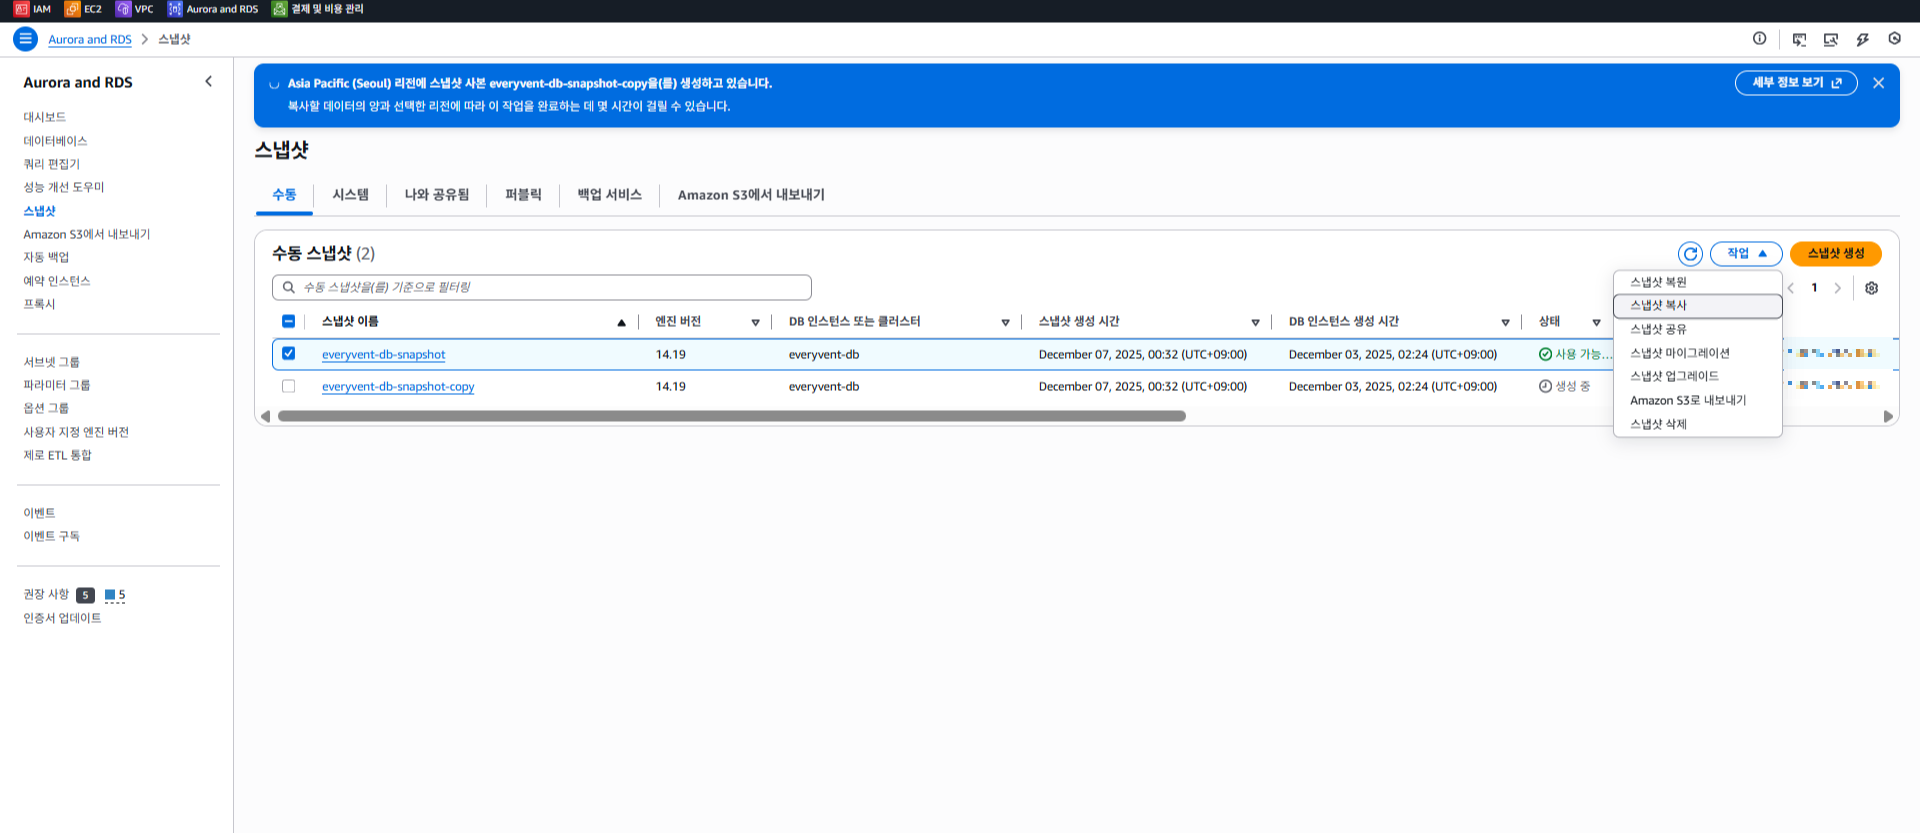Open the billing and cost management shortcut
This screenshot has height=833, width=1920.
click(319, 9)
